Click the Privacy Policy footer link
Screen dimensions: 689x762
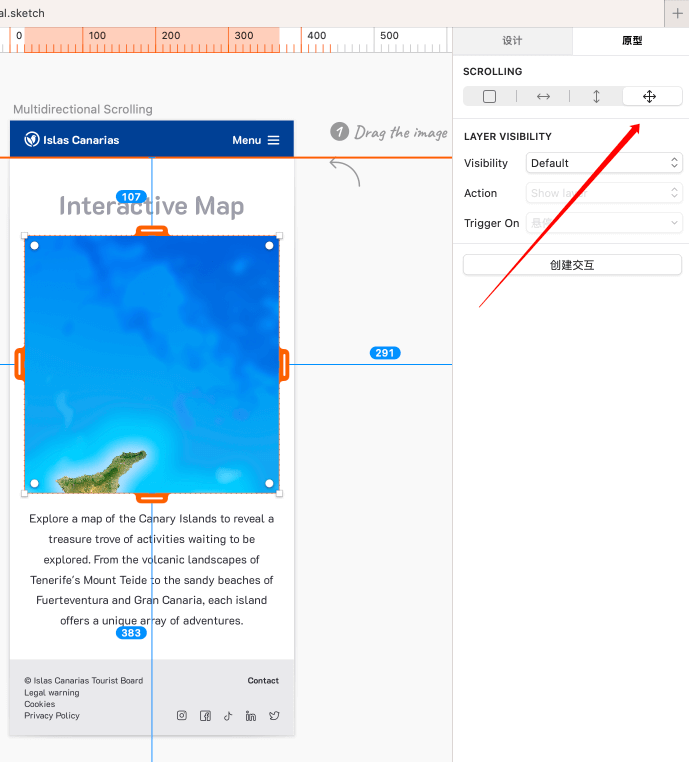pos(52,716)
